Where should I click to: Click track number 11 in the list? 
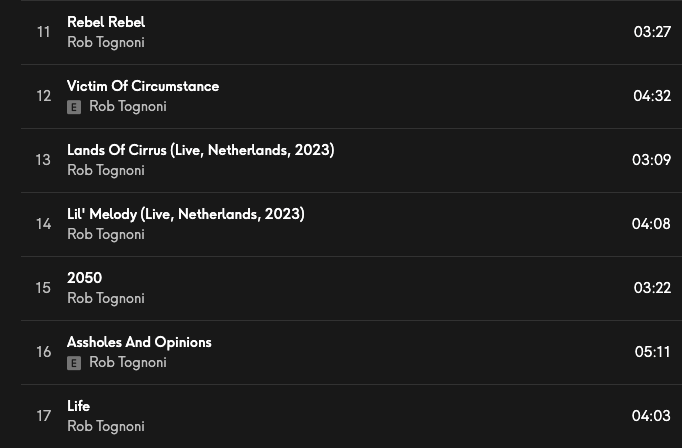click(x=43, y=32)
